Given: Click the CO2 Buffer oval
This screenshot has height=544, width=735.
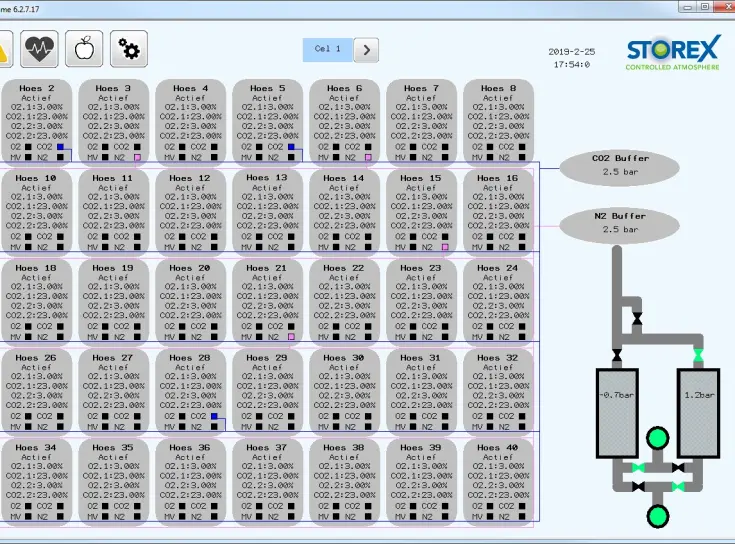Looking at the screenshot, I should point(620,165).
